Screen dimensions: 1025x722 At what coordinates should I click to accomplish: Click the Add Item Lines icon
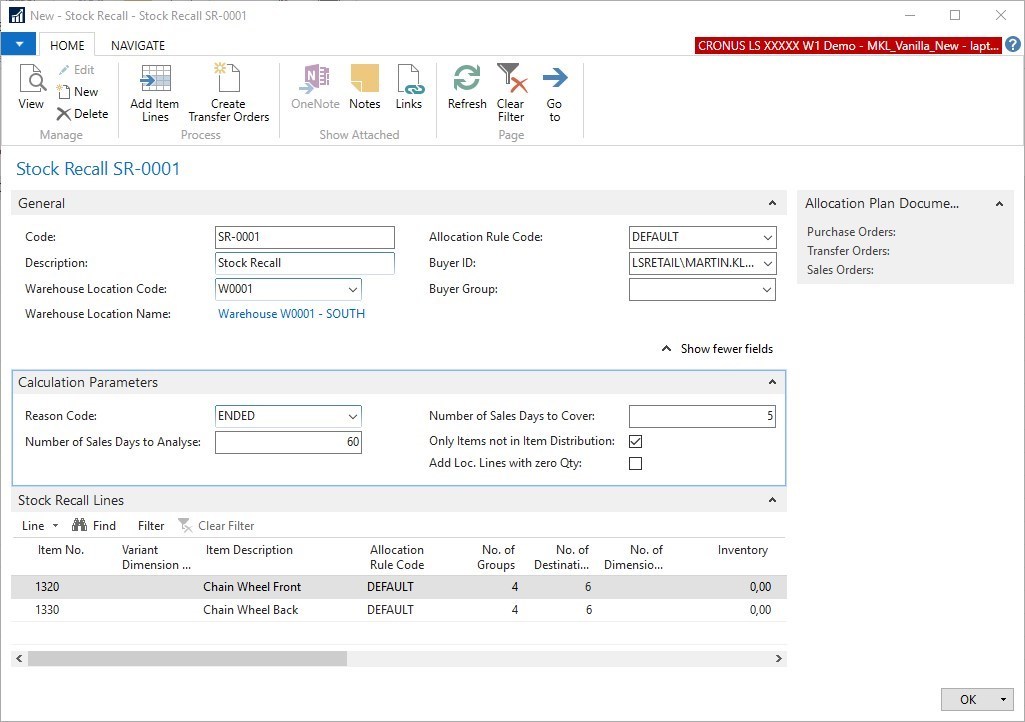[x=154, y=80]
